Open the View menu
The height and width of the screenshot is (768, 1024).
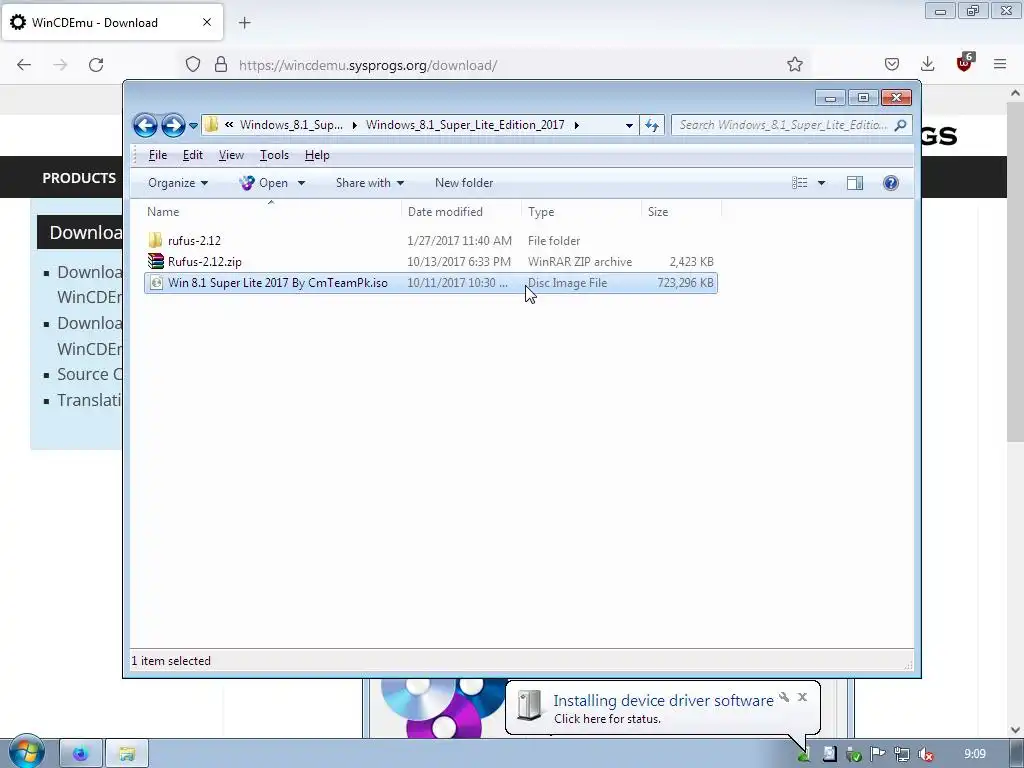click(231, 155)
